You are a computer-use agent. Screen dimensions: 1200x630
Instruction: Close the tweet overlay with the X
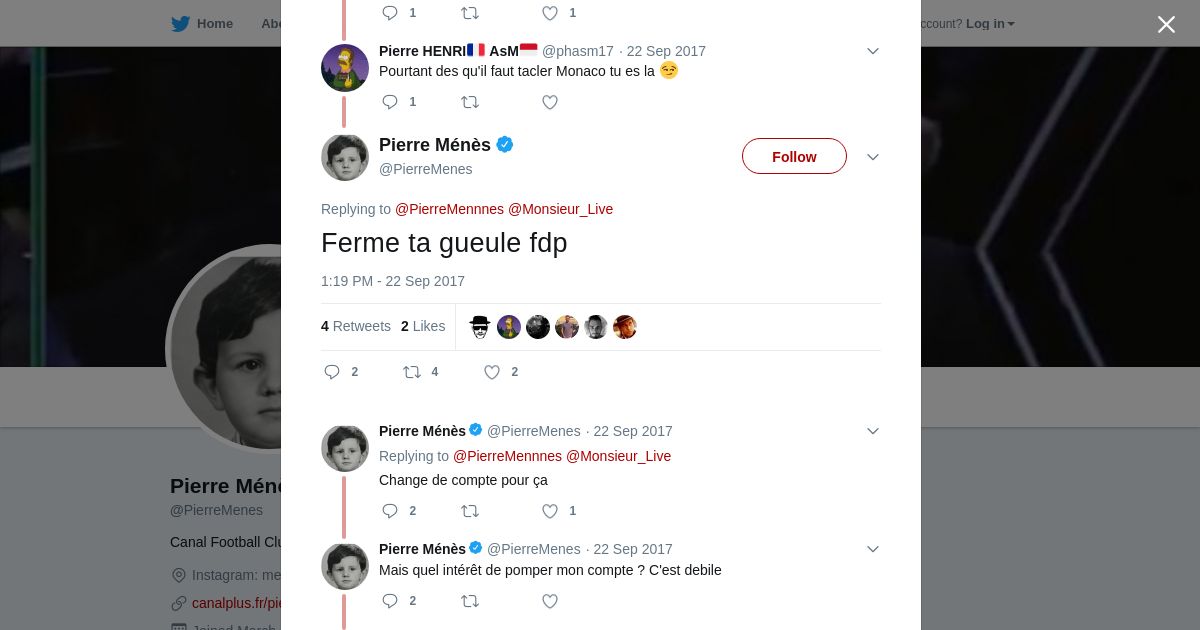pyautogui.click(x=1166, y=24)
